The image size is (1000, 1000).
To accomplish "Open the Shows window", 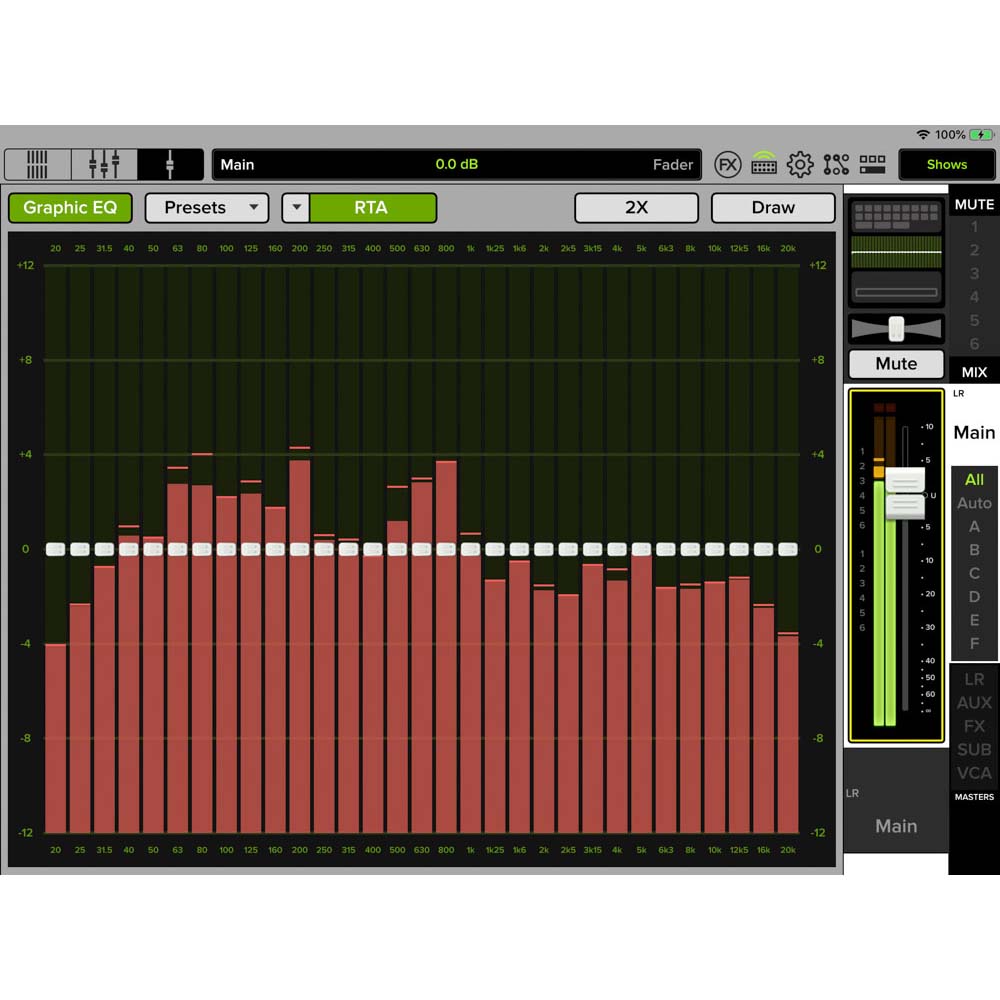I will (x=946, y=164).
